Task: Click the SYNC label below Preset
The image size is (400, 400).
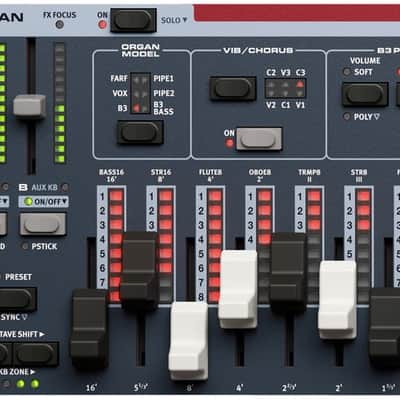Action: point(14,317)
